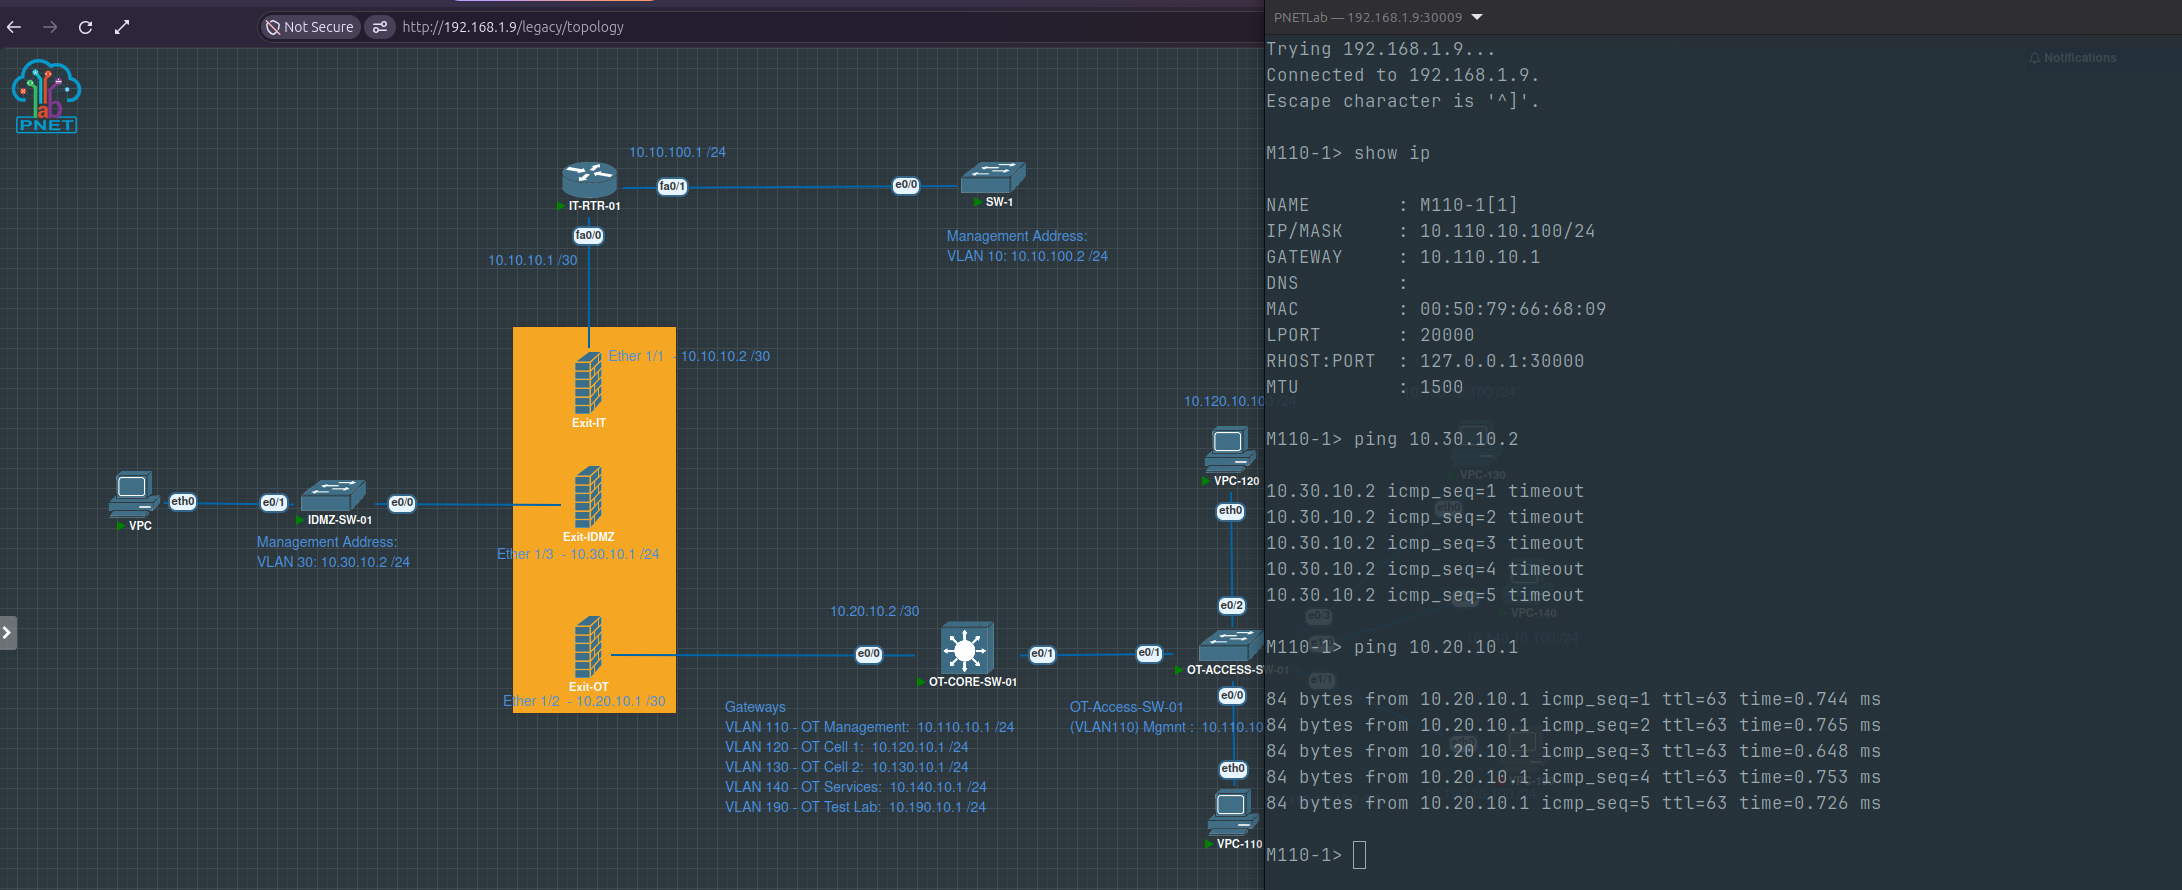This screenshot has width=2182, height=890.
Task: Select the SW-1 switch icon
Action: click(993, 178)
